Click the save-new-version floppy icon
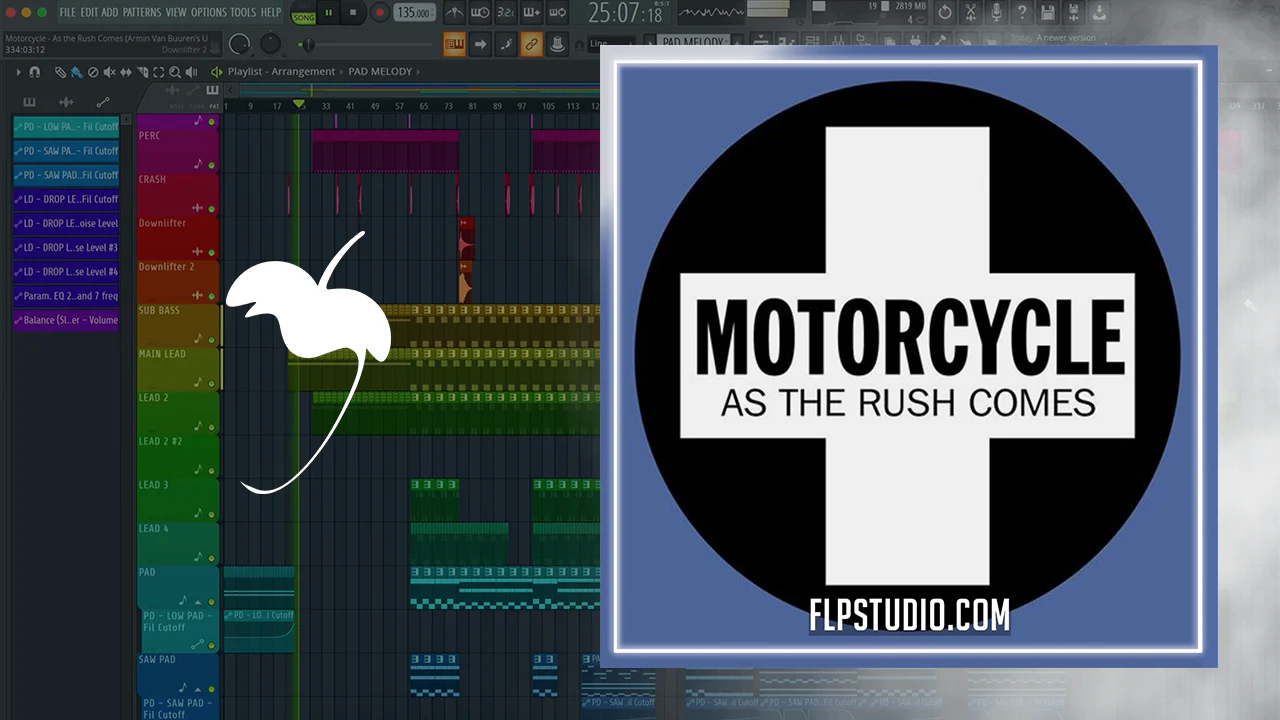The width and height of the screenshot is (1280, 720). click(x=1074, y=13)
